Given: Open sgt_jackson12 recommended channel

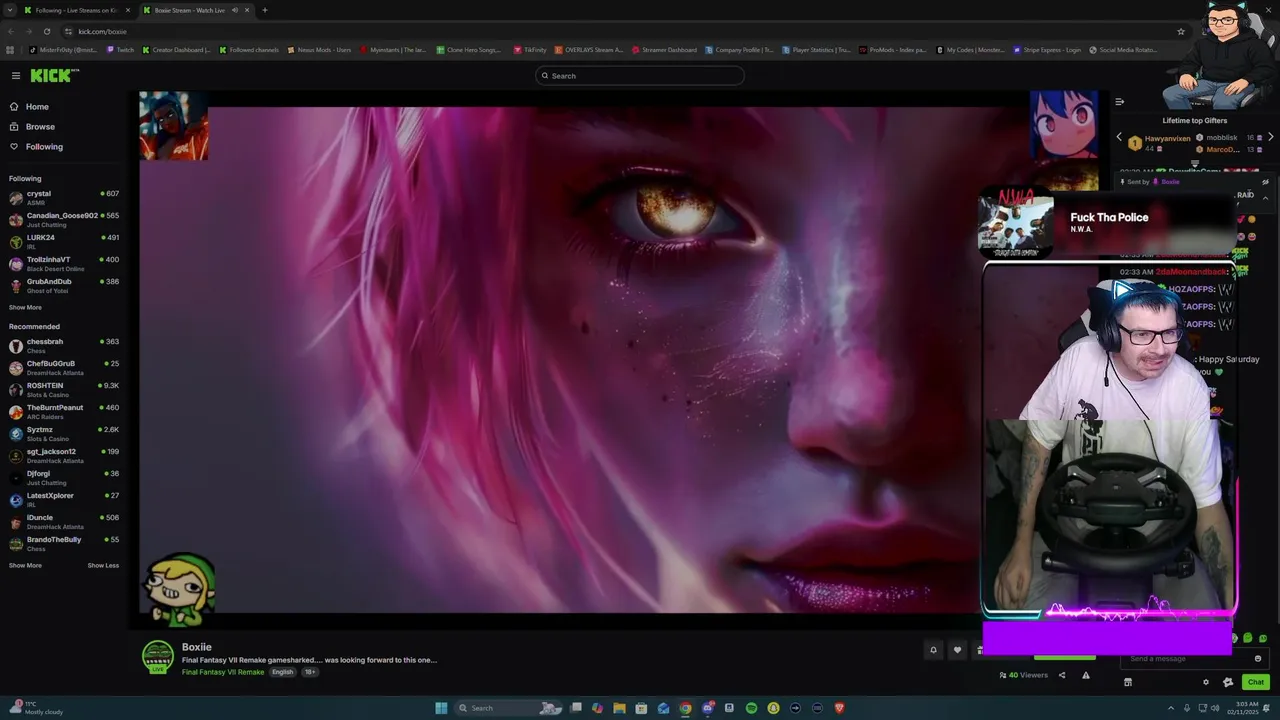Looking at the screenshot, I should [x=64, y=455].
